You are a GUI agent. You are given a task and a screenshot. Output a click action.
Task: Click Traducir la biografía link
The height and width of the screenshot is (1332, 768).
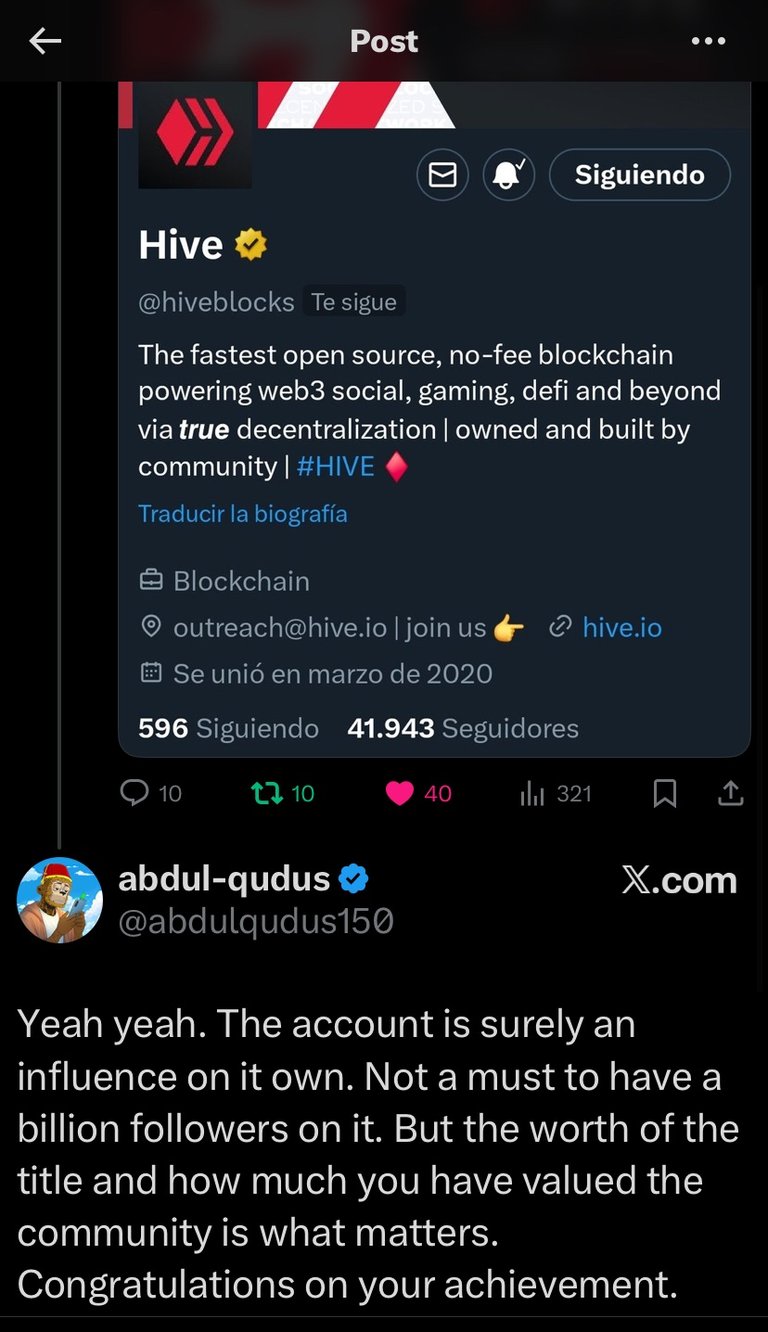coord(243,514)
